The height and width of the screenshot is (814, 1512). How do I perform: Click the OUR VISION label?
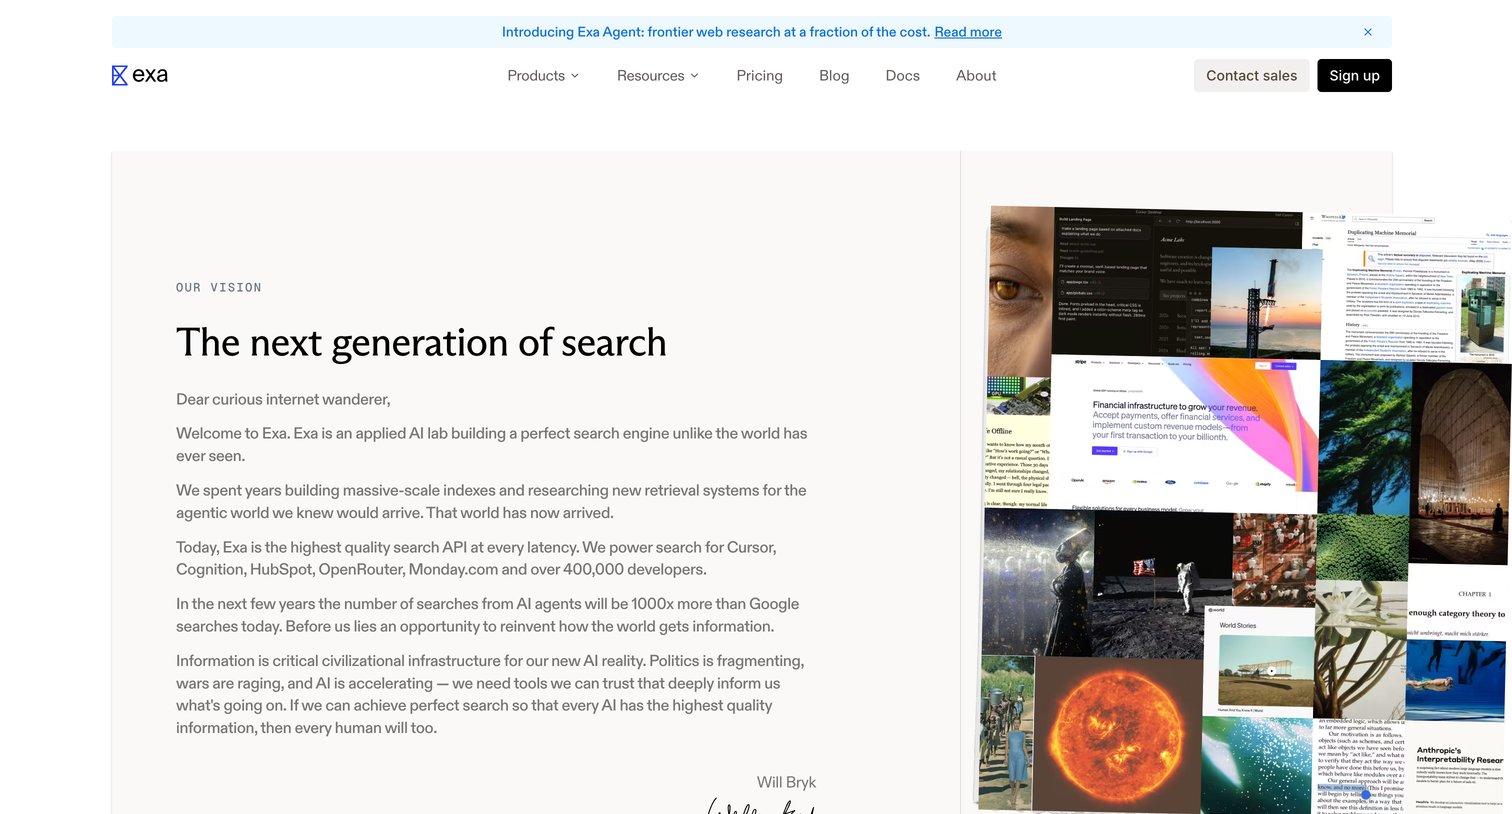pyautogui.click(x=219, y=288)
